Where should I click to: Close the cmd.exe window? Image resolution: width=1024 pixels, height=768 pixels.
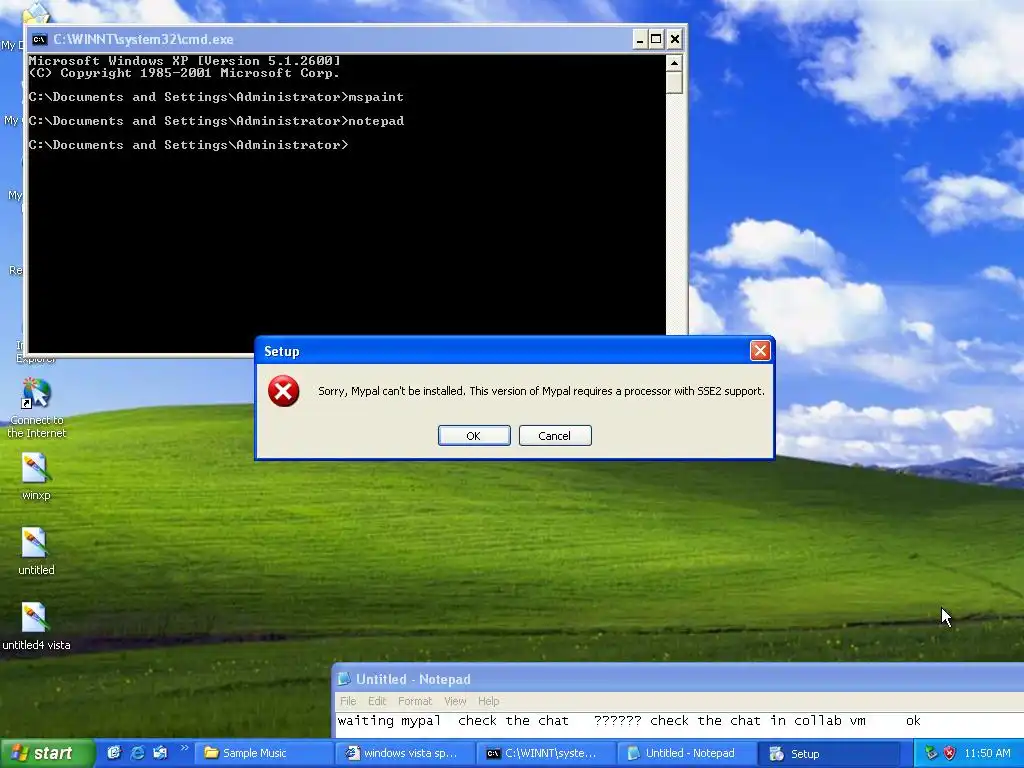675,39
